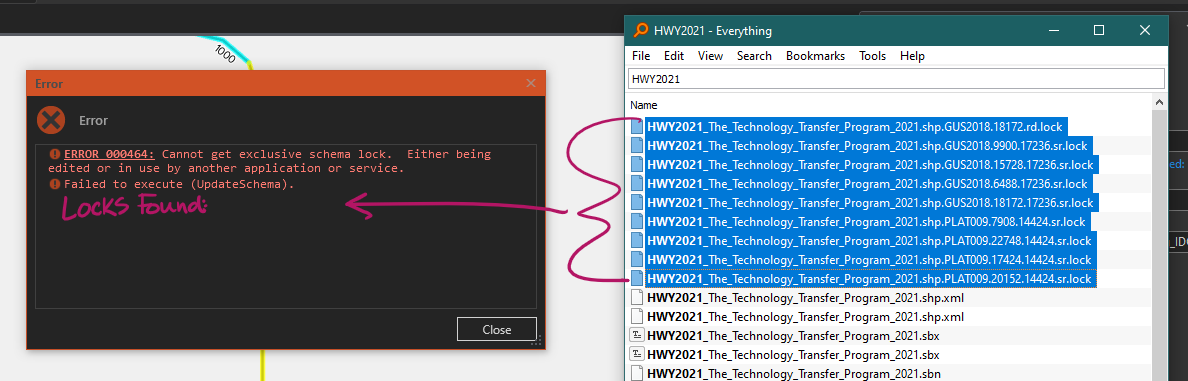Viewport: 1188px width, 381px height.
Task: Sort results by the Name column header
Action: tap(644, 105)
